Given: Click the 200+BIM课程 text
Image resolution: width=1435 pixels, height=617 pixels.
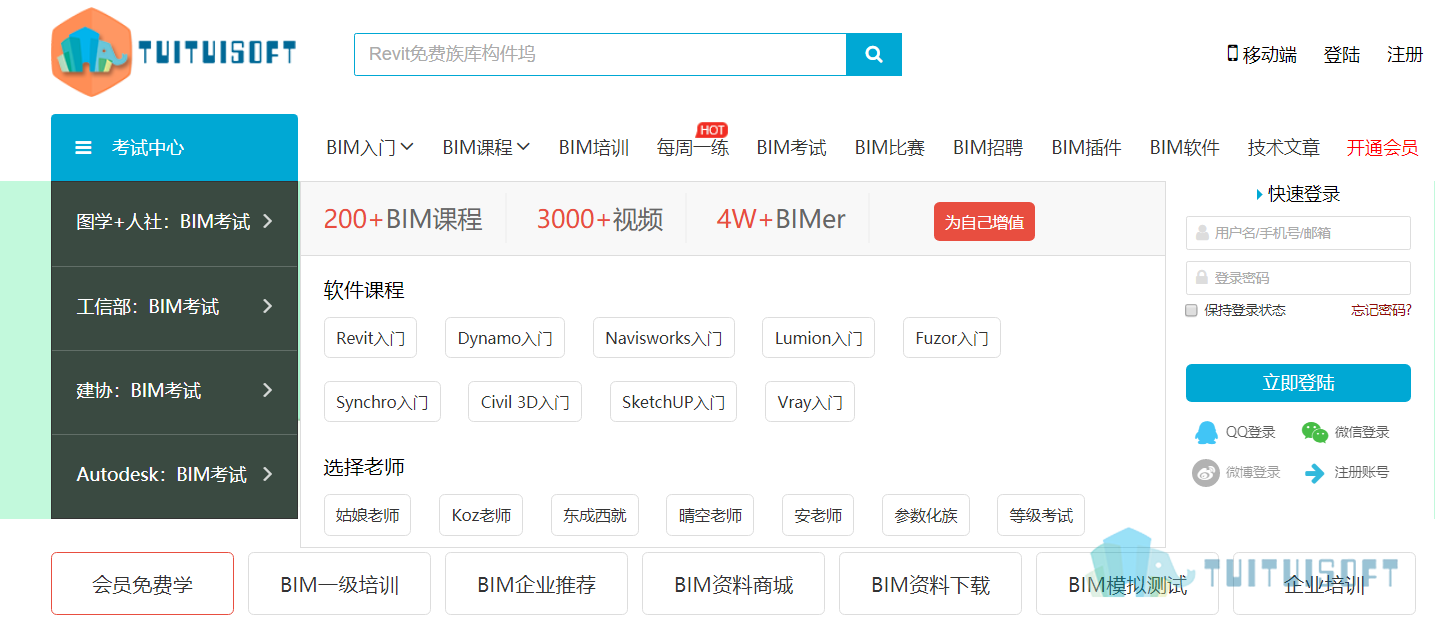Looking at the screenshot, I should [x=403, y=219].
